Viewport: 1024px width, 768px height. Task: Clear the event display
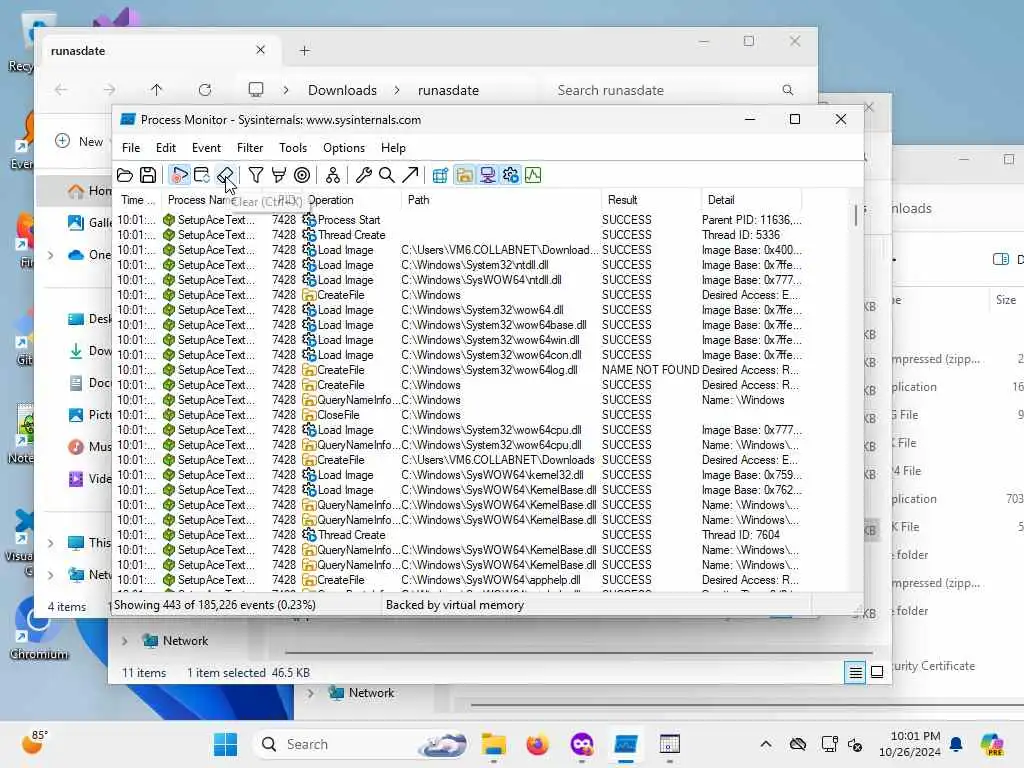(225, 175)
